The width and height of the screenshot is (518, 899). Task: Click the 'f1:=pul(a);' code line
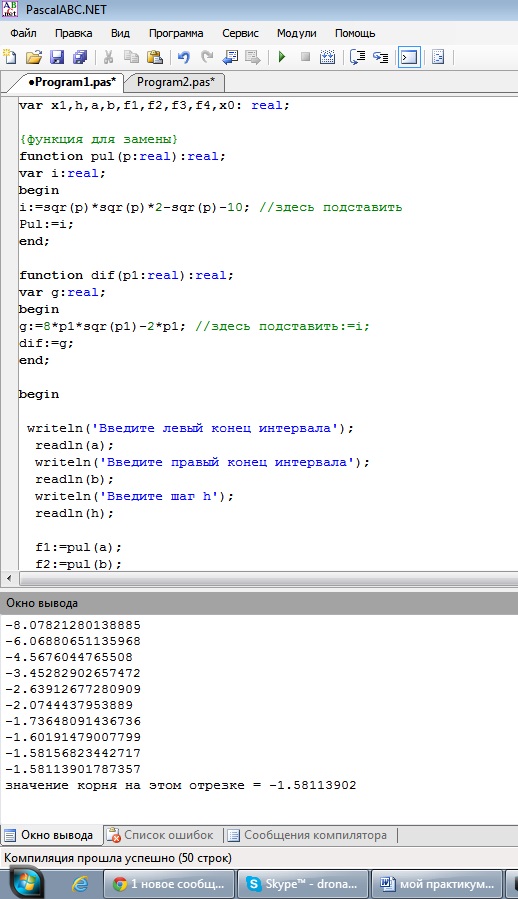(x=79, y=548)
